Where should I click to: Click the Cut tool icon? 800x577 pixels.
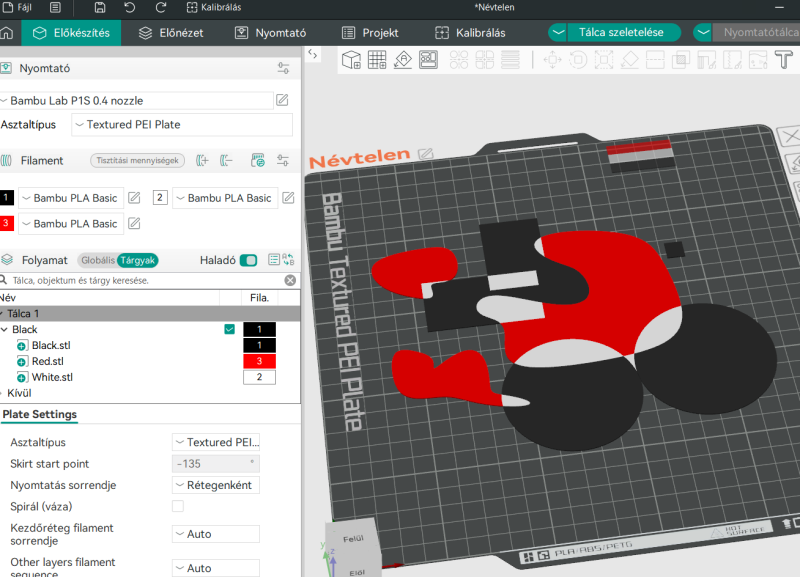coord(655,60)
